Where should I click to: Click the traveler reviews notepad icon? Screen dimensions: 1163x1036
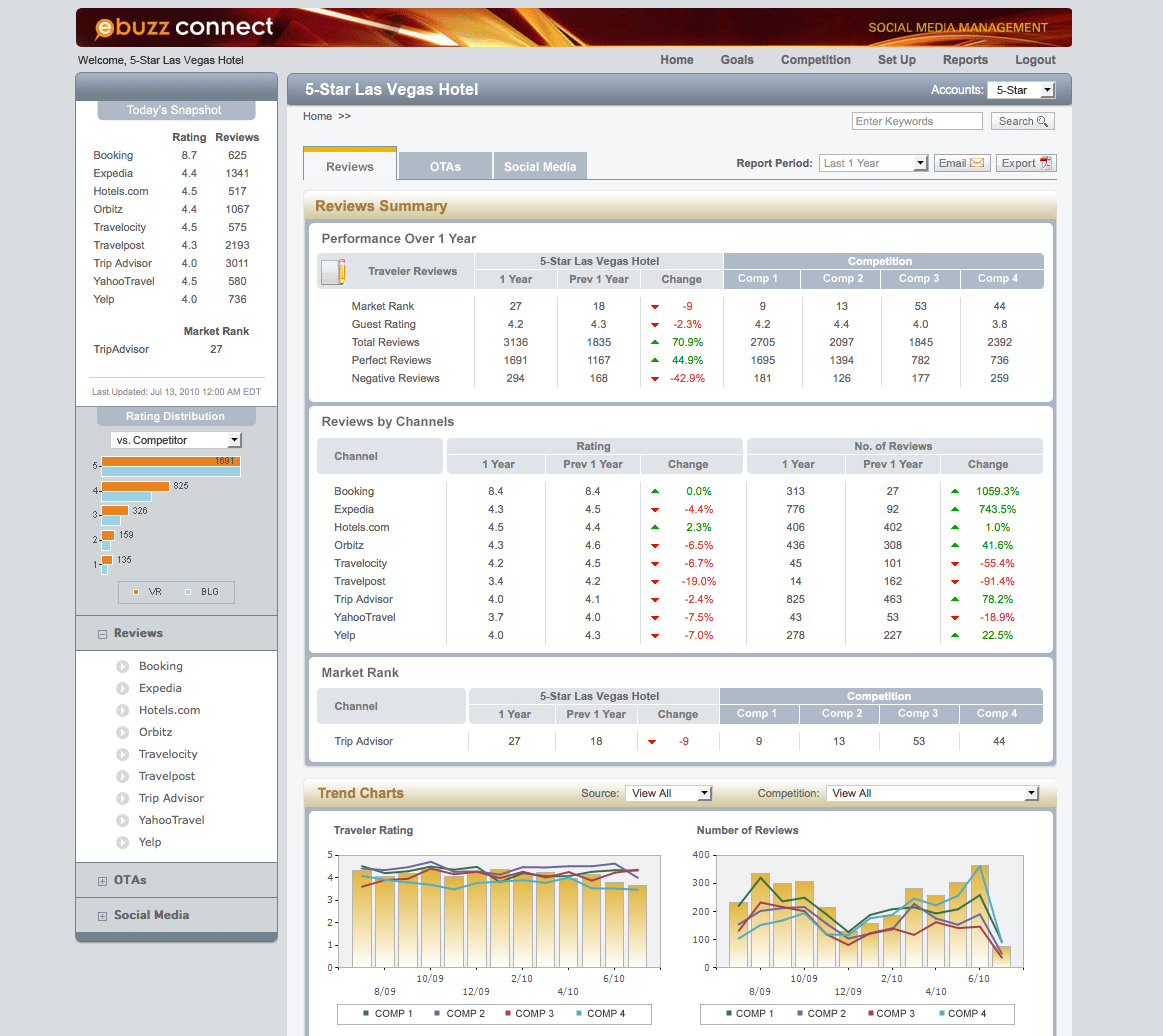coord(333,271)
